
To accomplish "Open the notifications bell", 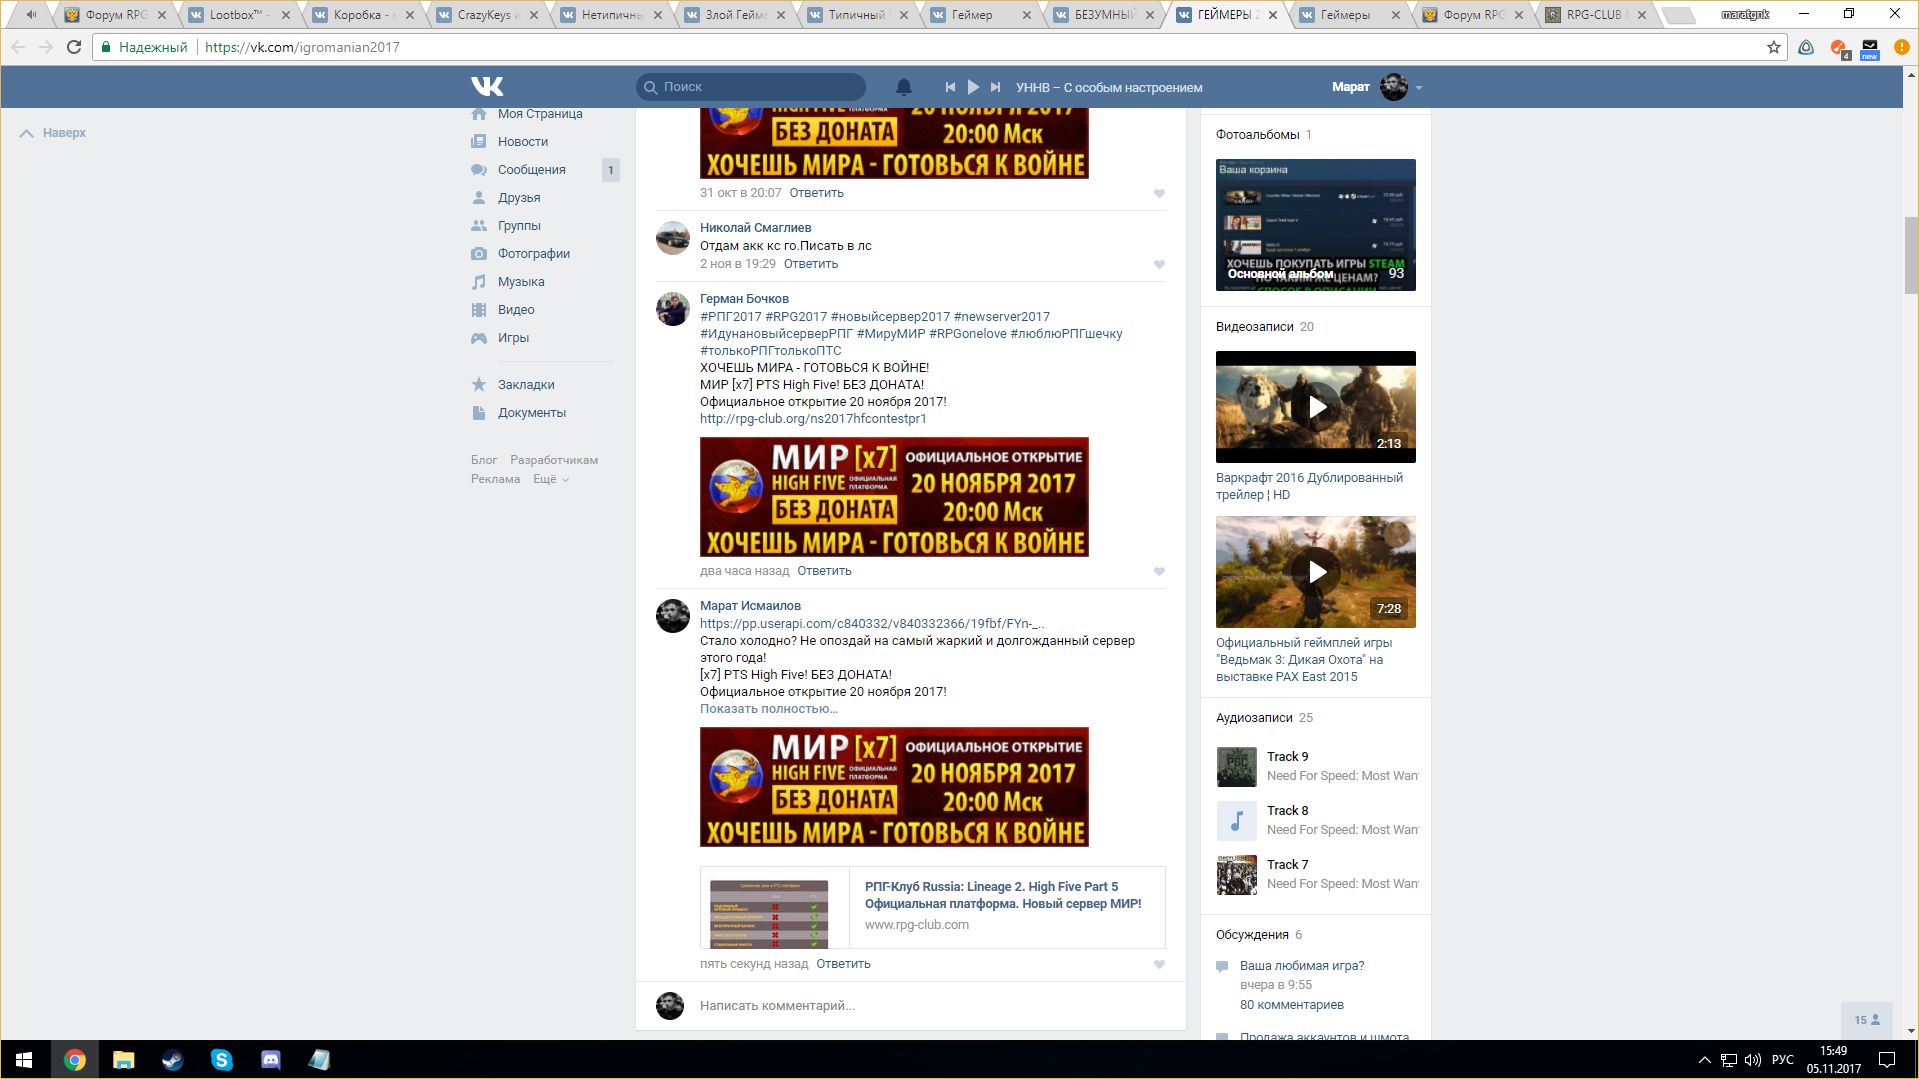I will pyautogui.click(x=903, y=87).
